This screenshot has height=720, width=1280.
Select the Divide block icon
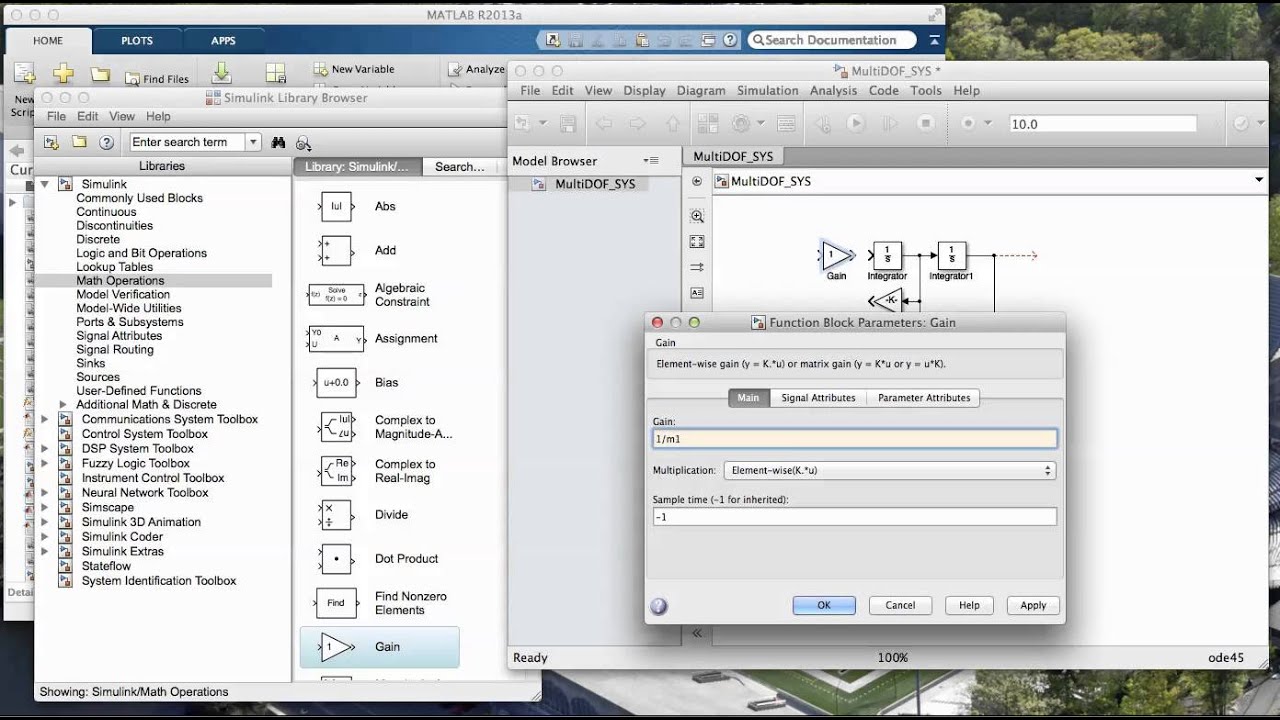336,515
